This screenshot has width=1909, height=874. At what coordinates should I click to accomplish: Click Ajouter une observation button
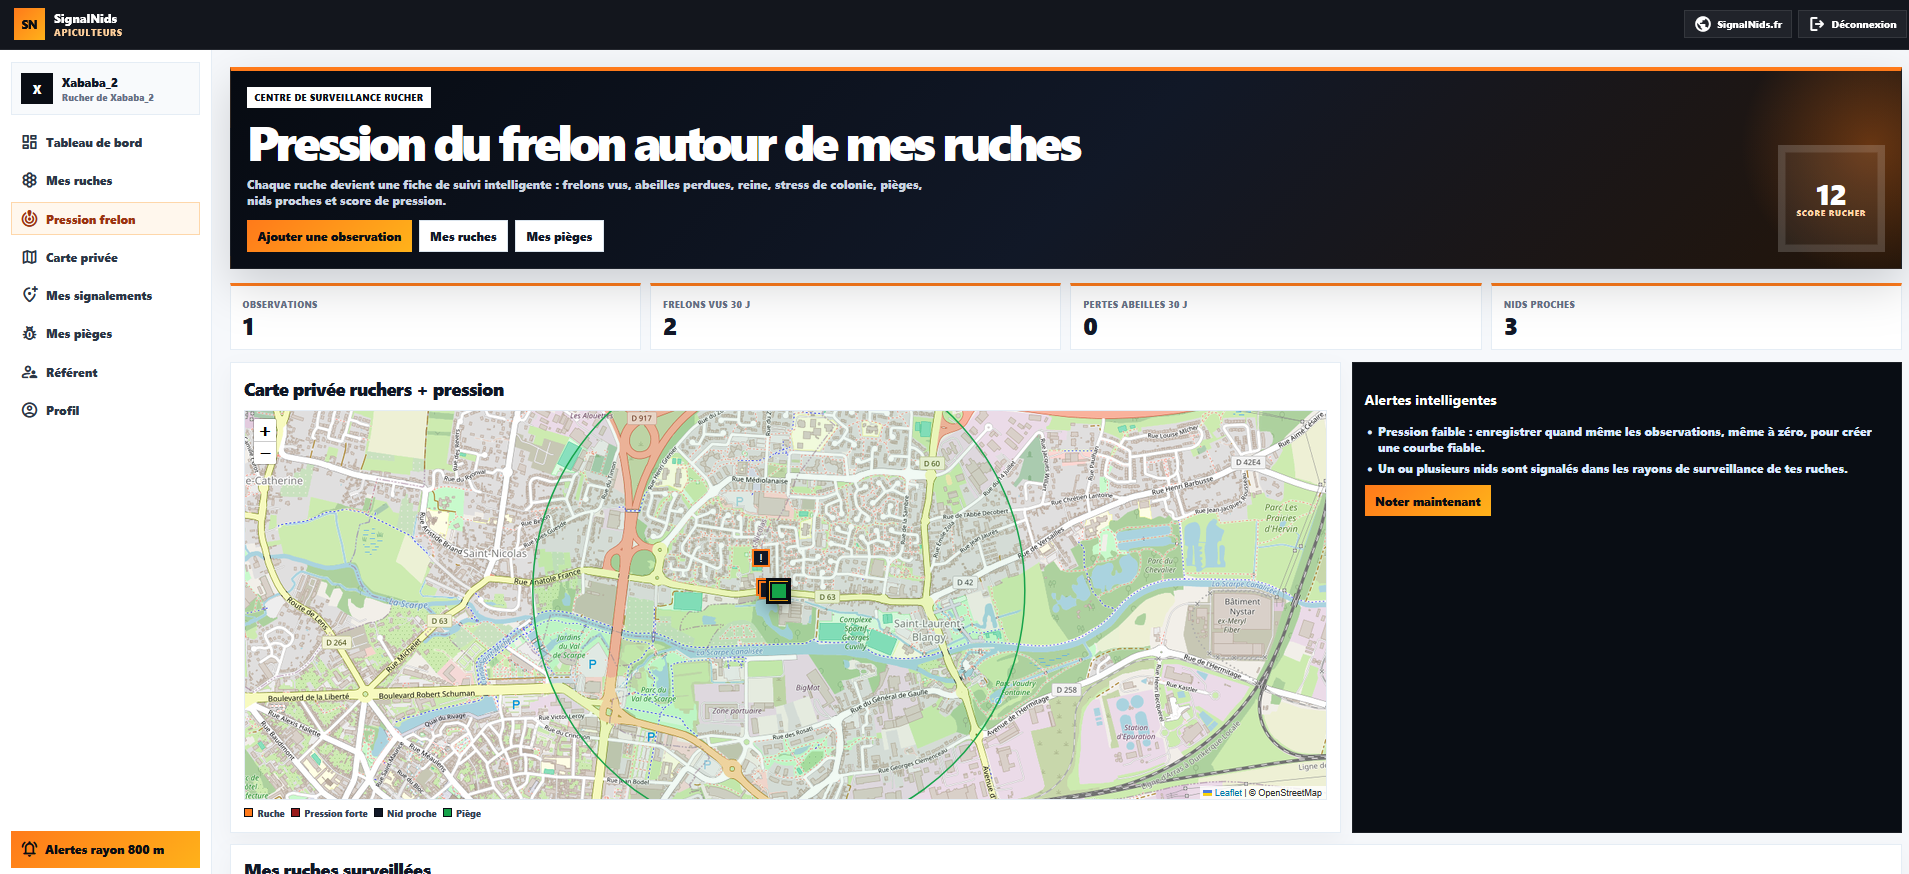[329, 236]
